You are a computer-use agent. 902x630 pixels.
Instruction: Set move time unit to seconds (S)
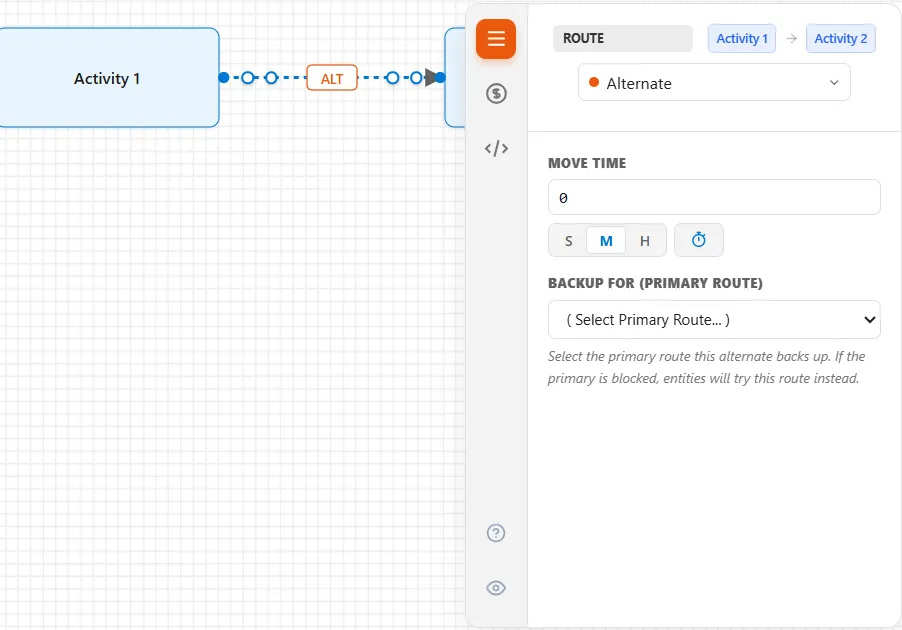[568, 240]
